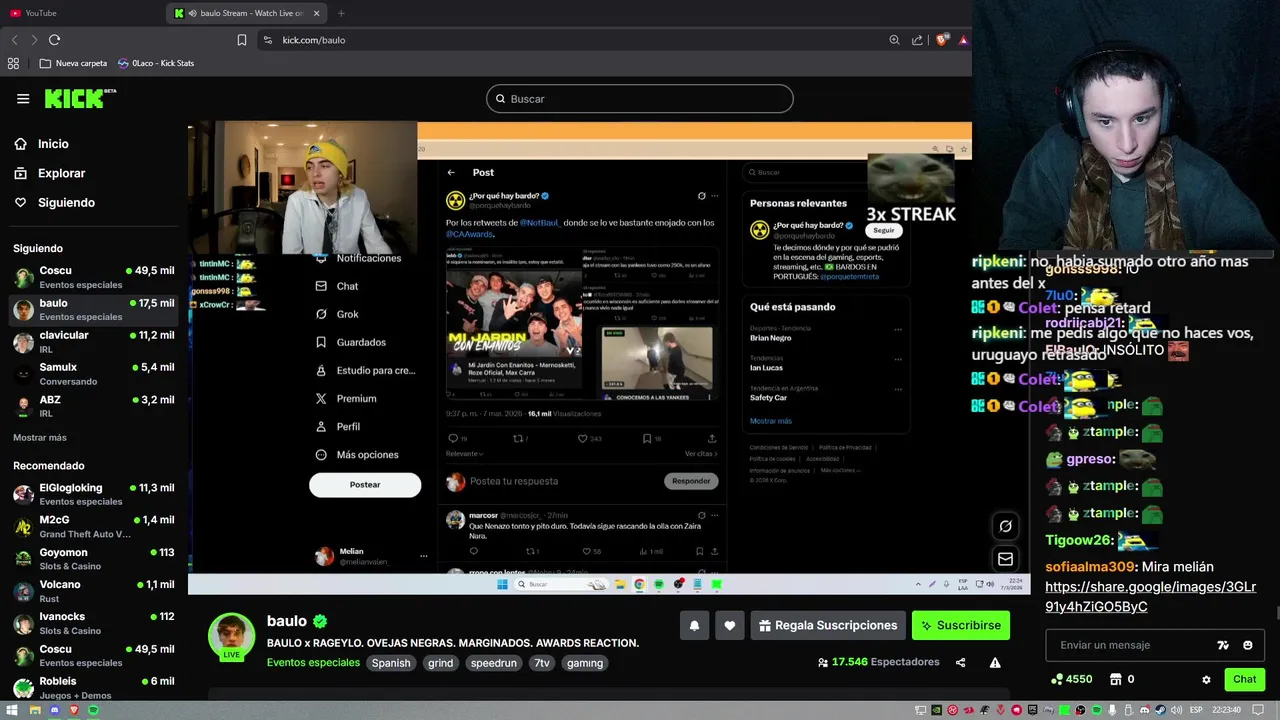Click the Spanish tag

click(391, 663)
